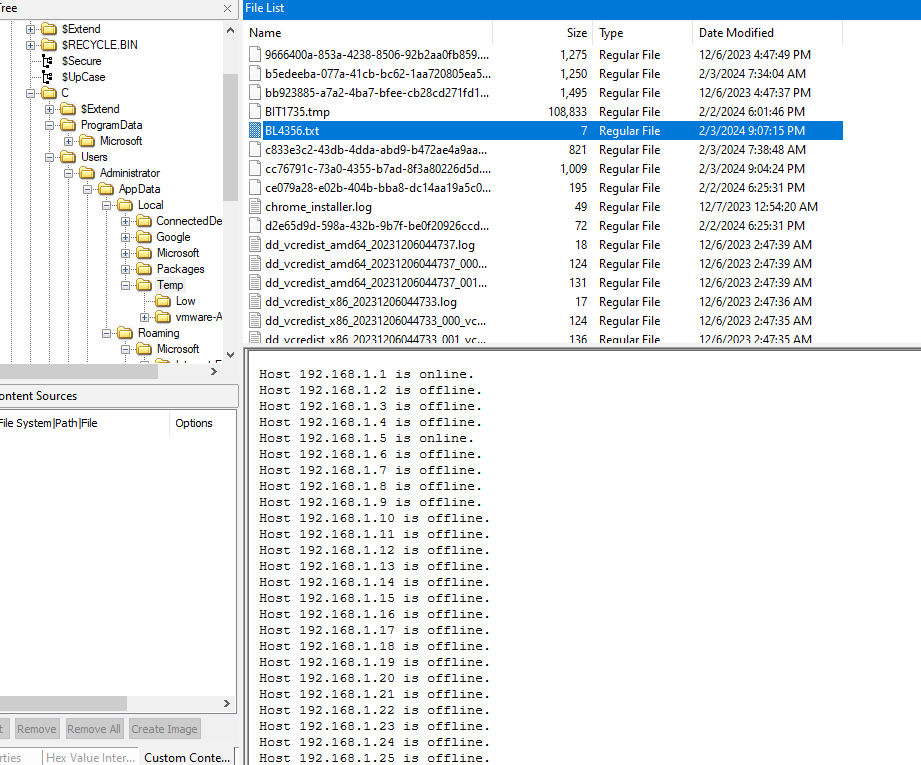Switch to the Custom Conte... tab

187,757
